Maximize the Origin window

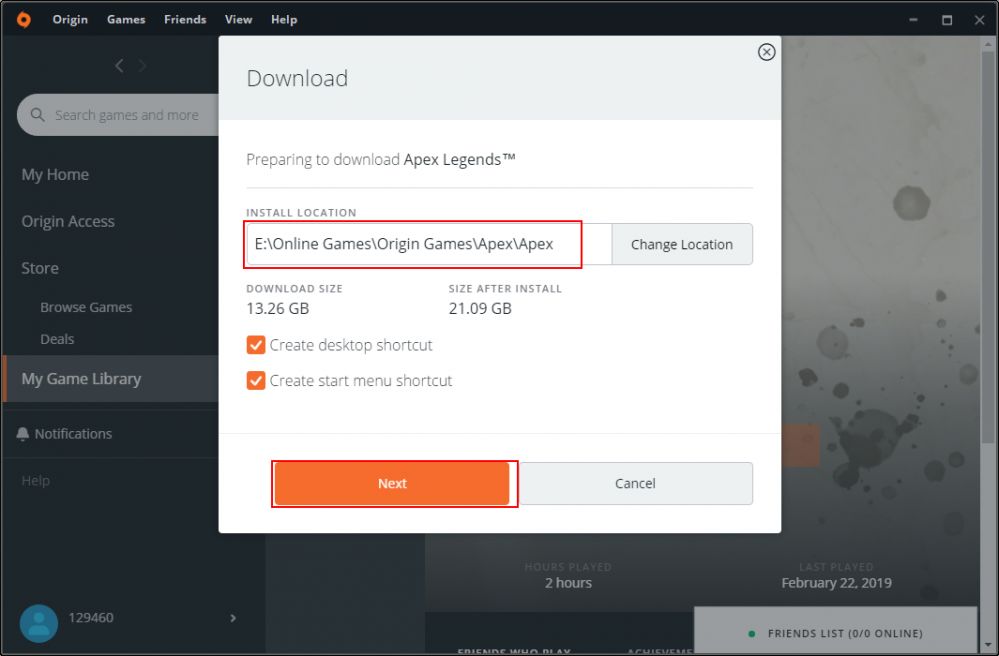947,20
